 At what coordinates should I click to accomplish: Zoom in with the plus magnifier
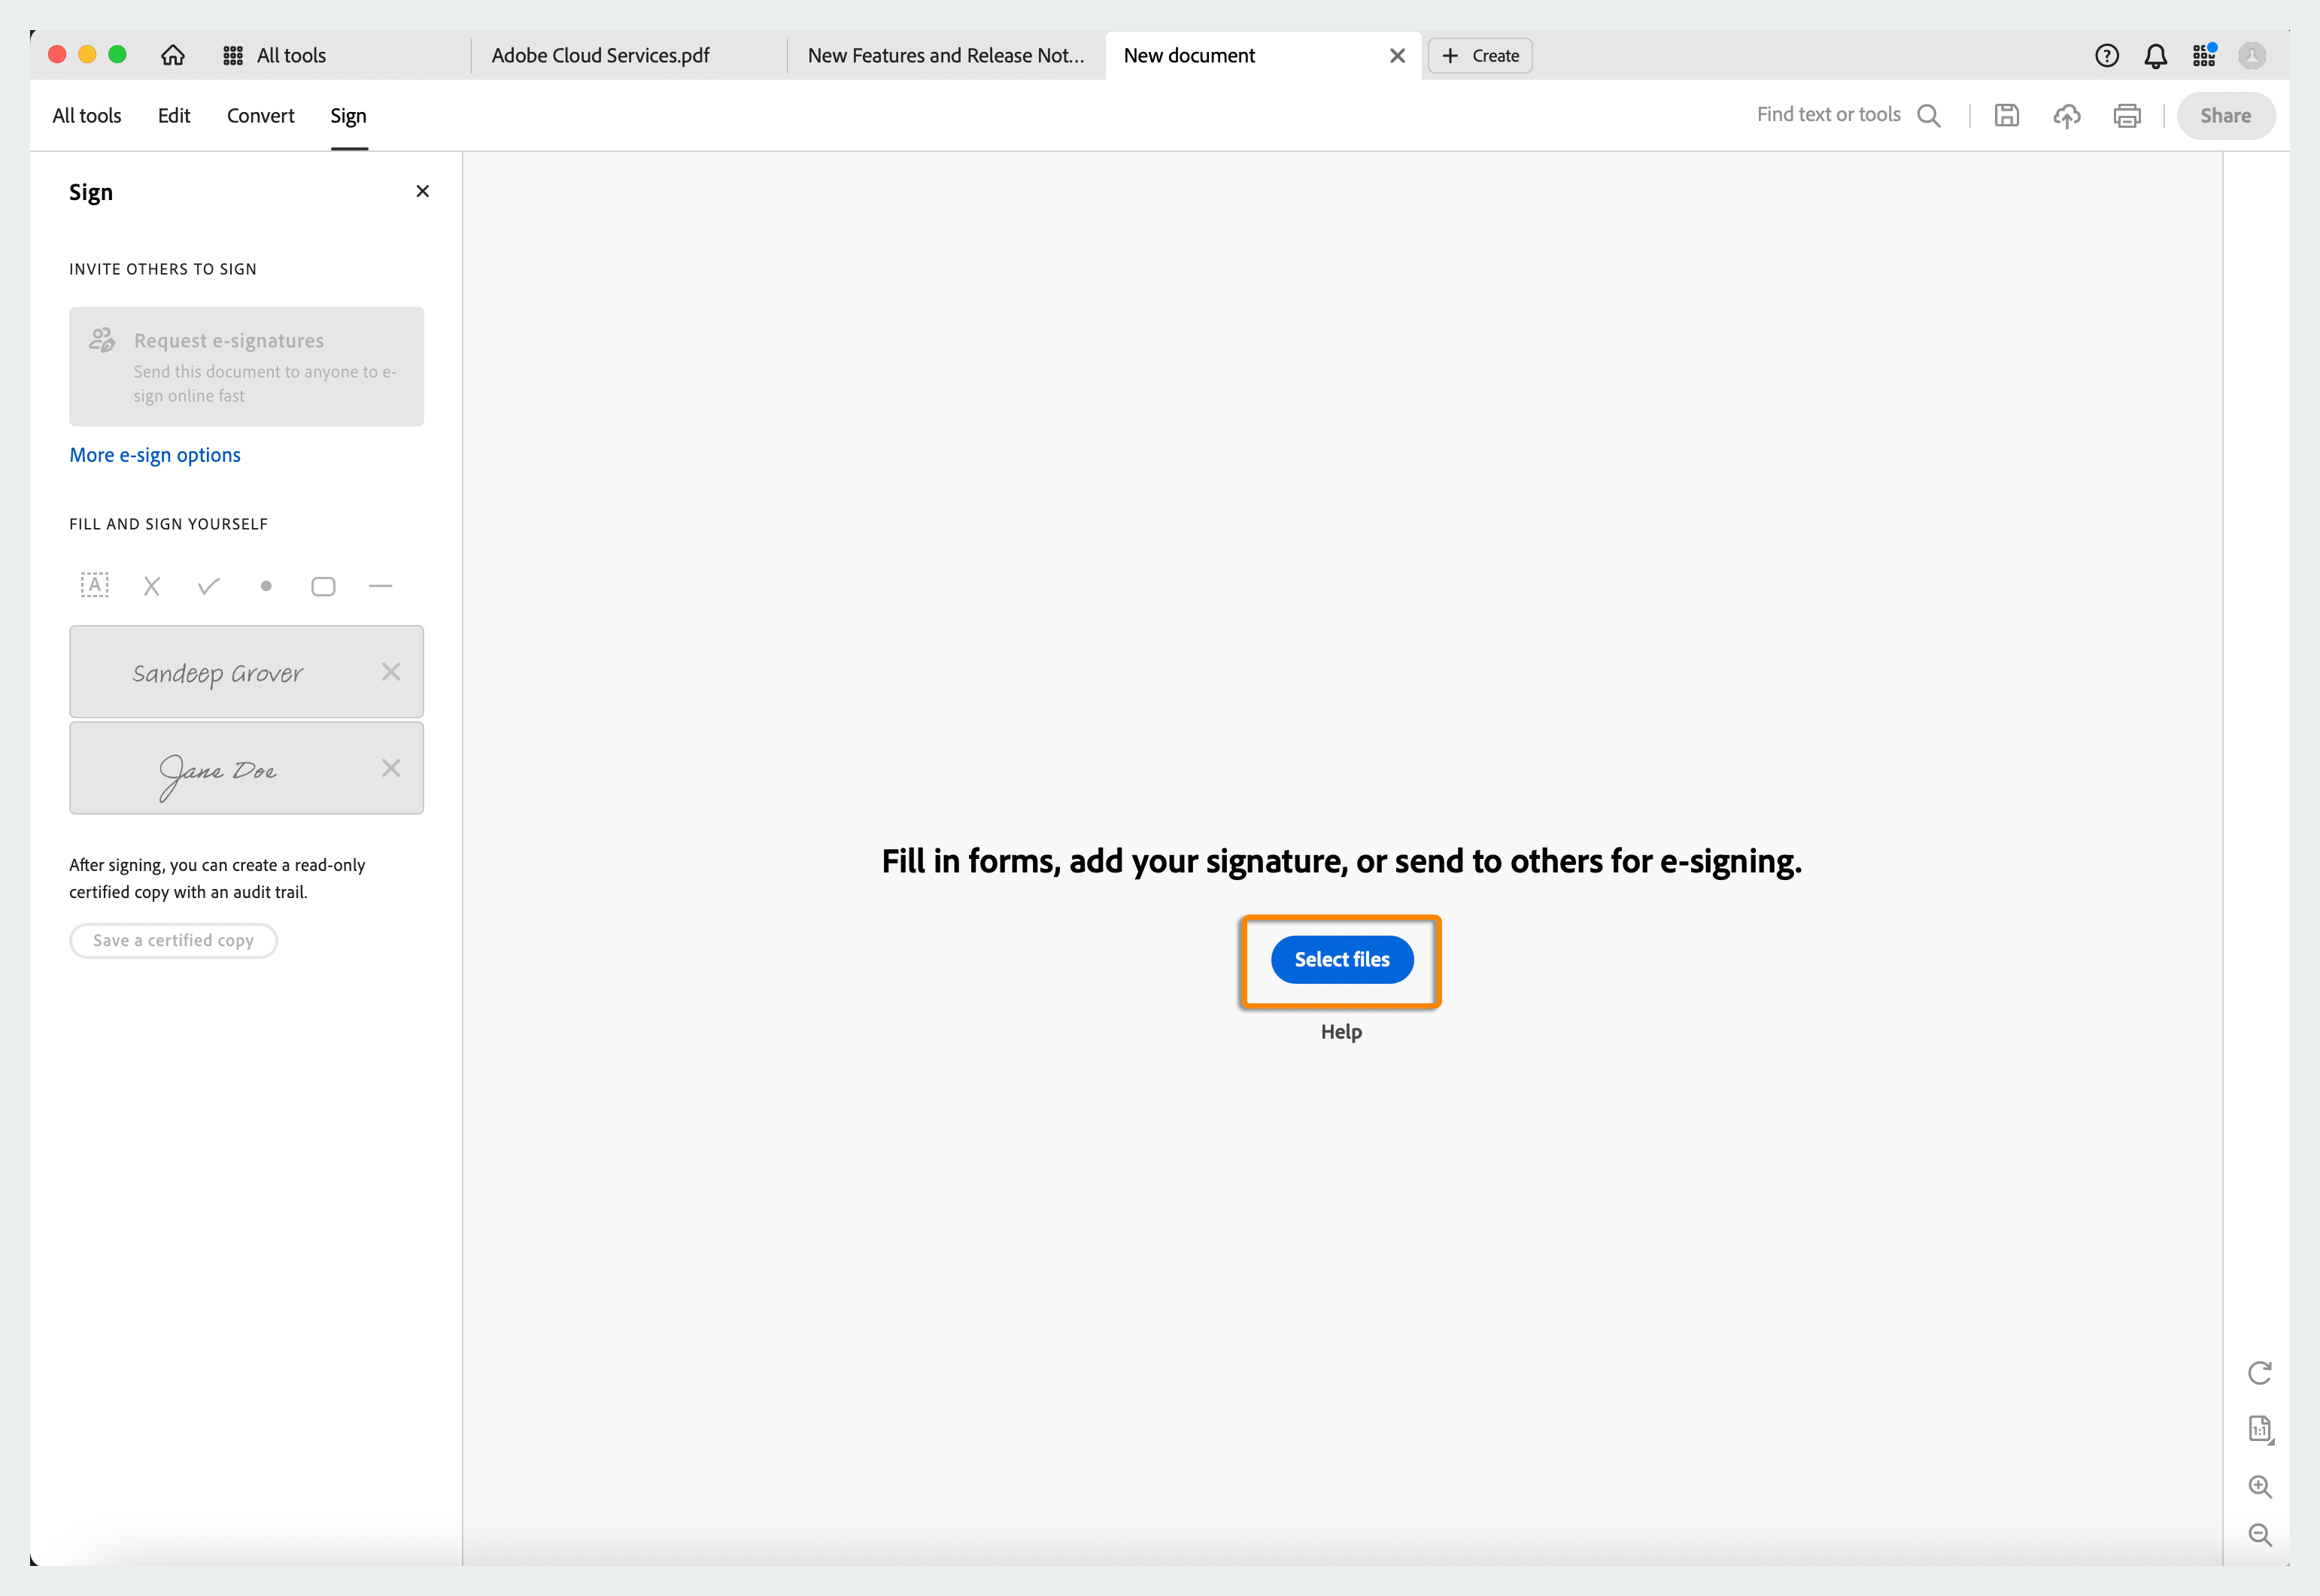[x=2260, y=1486]
